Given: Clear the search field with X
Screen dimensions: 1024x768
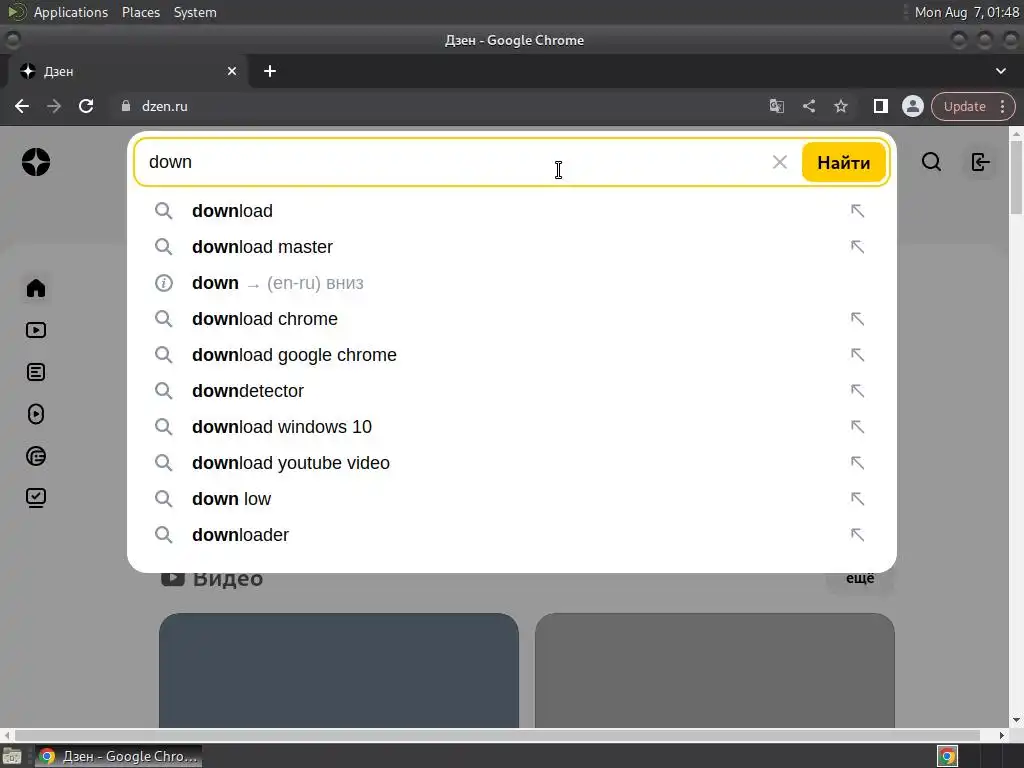Looking at the screenshot, I should [780, 162].
